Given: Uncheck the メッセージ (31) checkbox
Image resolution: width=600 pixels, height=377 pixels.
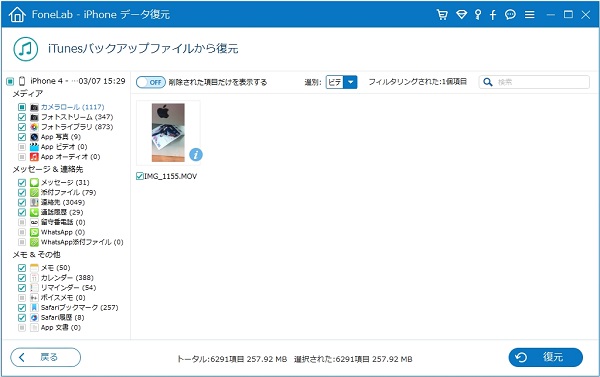Looking at the screenshot, I should (x=22, y=183).
